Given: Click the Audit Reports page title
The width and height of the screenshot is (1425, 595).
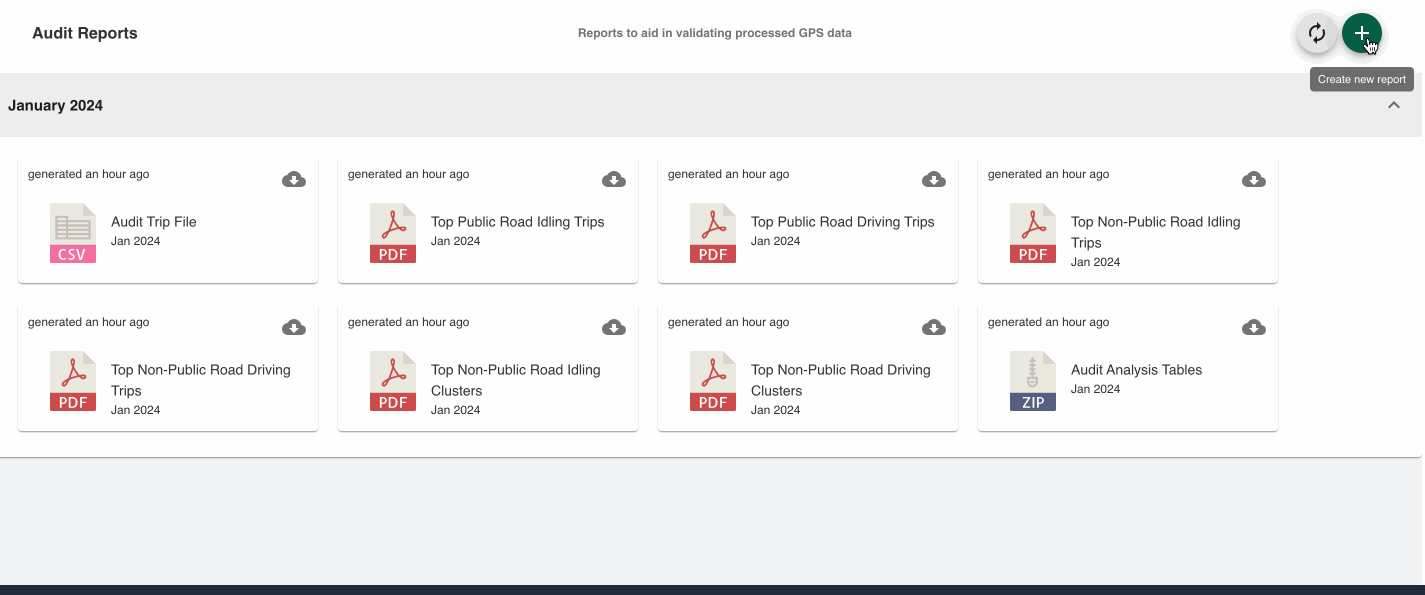Looking at the screenshot, I should 85,33.
